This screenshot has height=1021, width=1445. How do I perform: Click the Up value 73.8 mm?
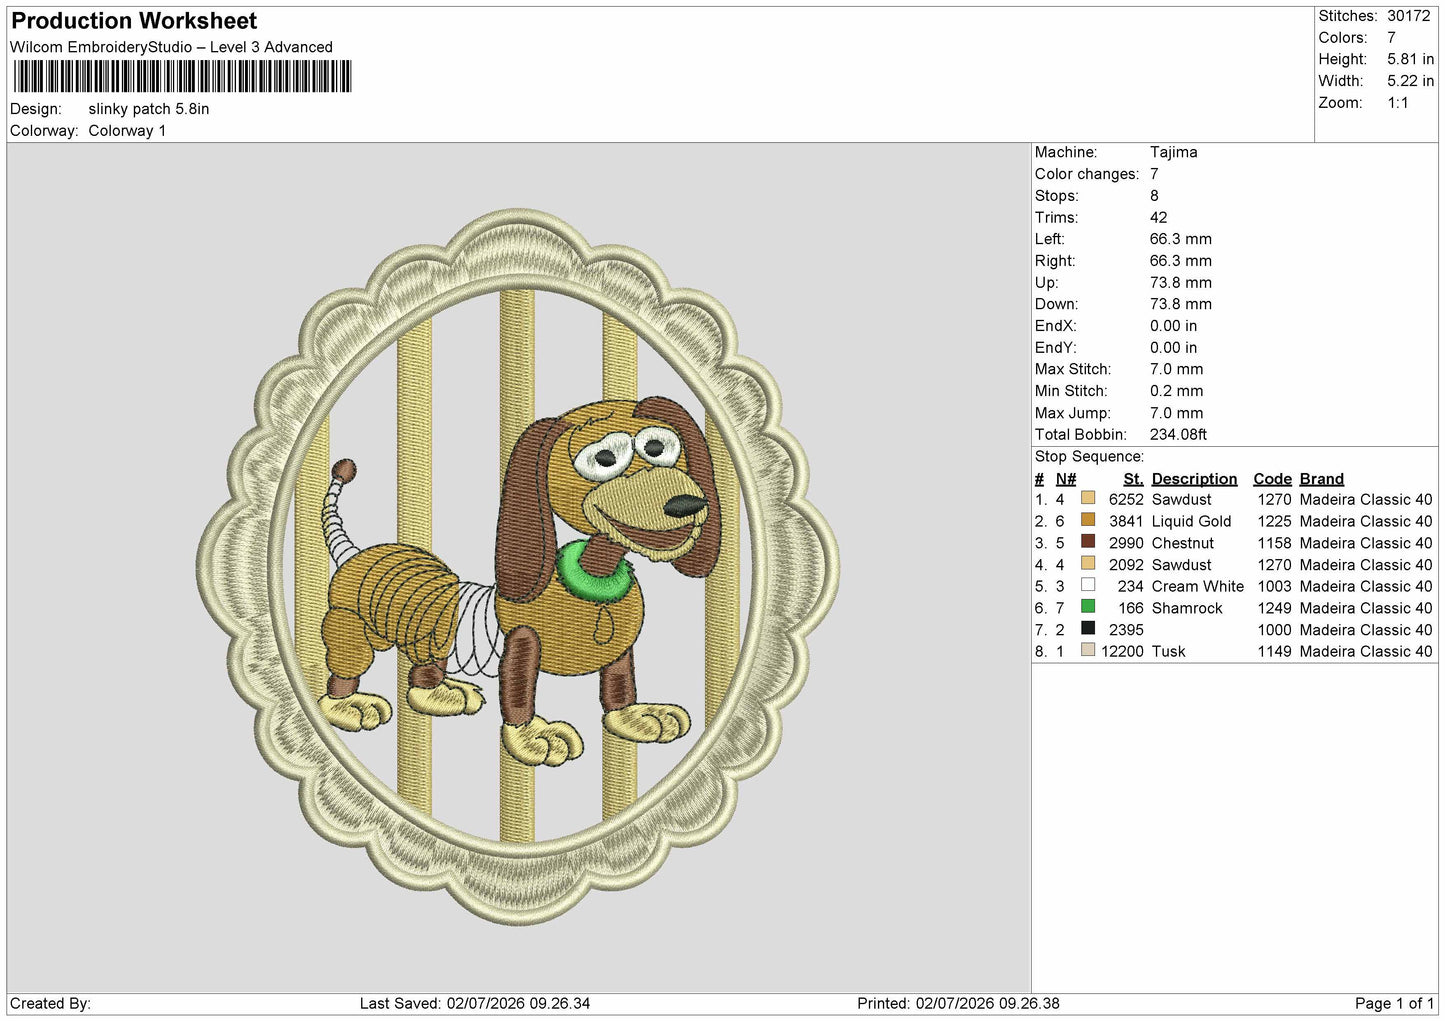pos(1180,283)
